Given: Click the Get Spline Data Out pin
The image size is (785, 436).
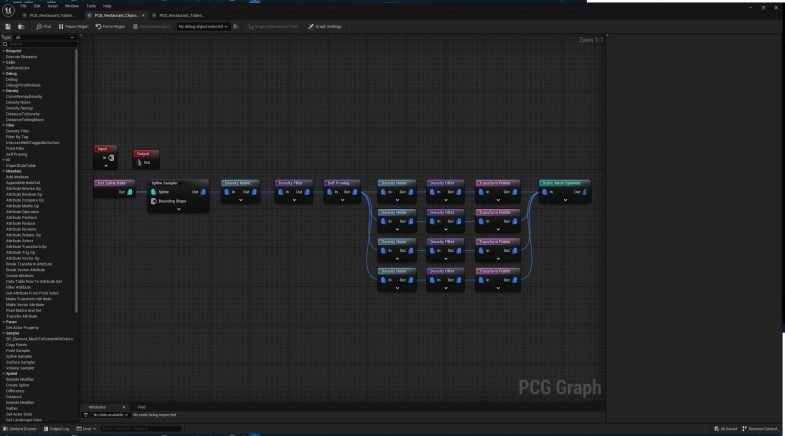Looking at the screenshot, I should click(x=130, y=192).
